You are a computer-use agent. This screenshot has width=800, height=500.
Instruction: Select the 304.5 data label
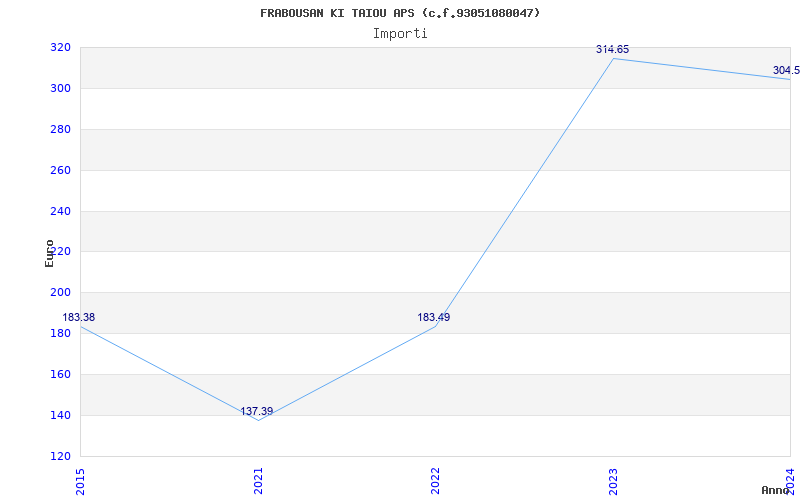click(786, 70)
